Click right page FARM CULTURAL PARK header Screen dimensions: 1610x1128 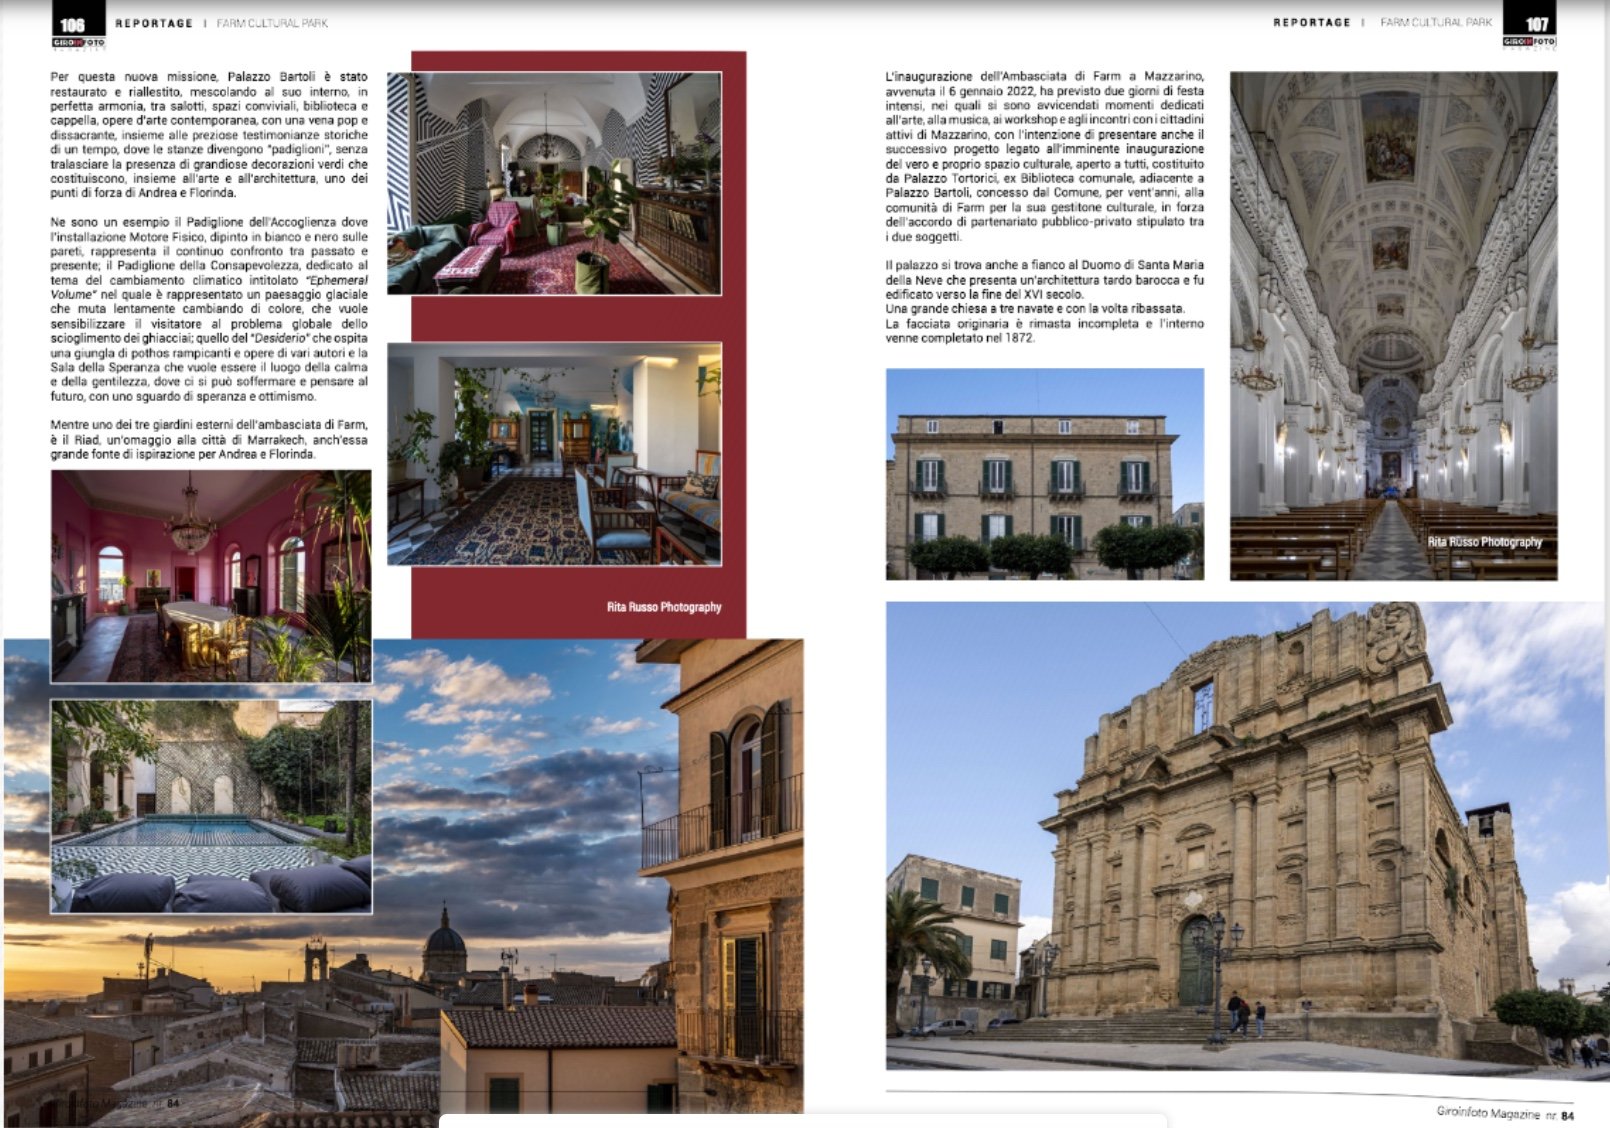point(1436,22)
